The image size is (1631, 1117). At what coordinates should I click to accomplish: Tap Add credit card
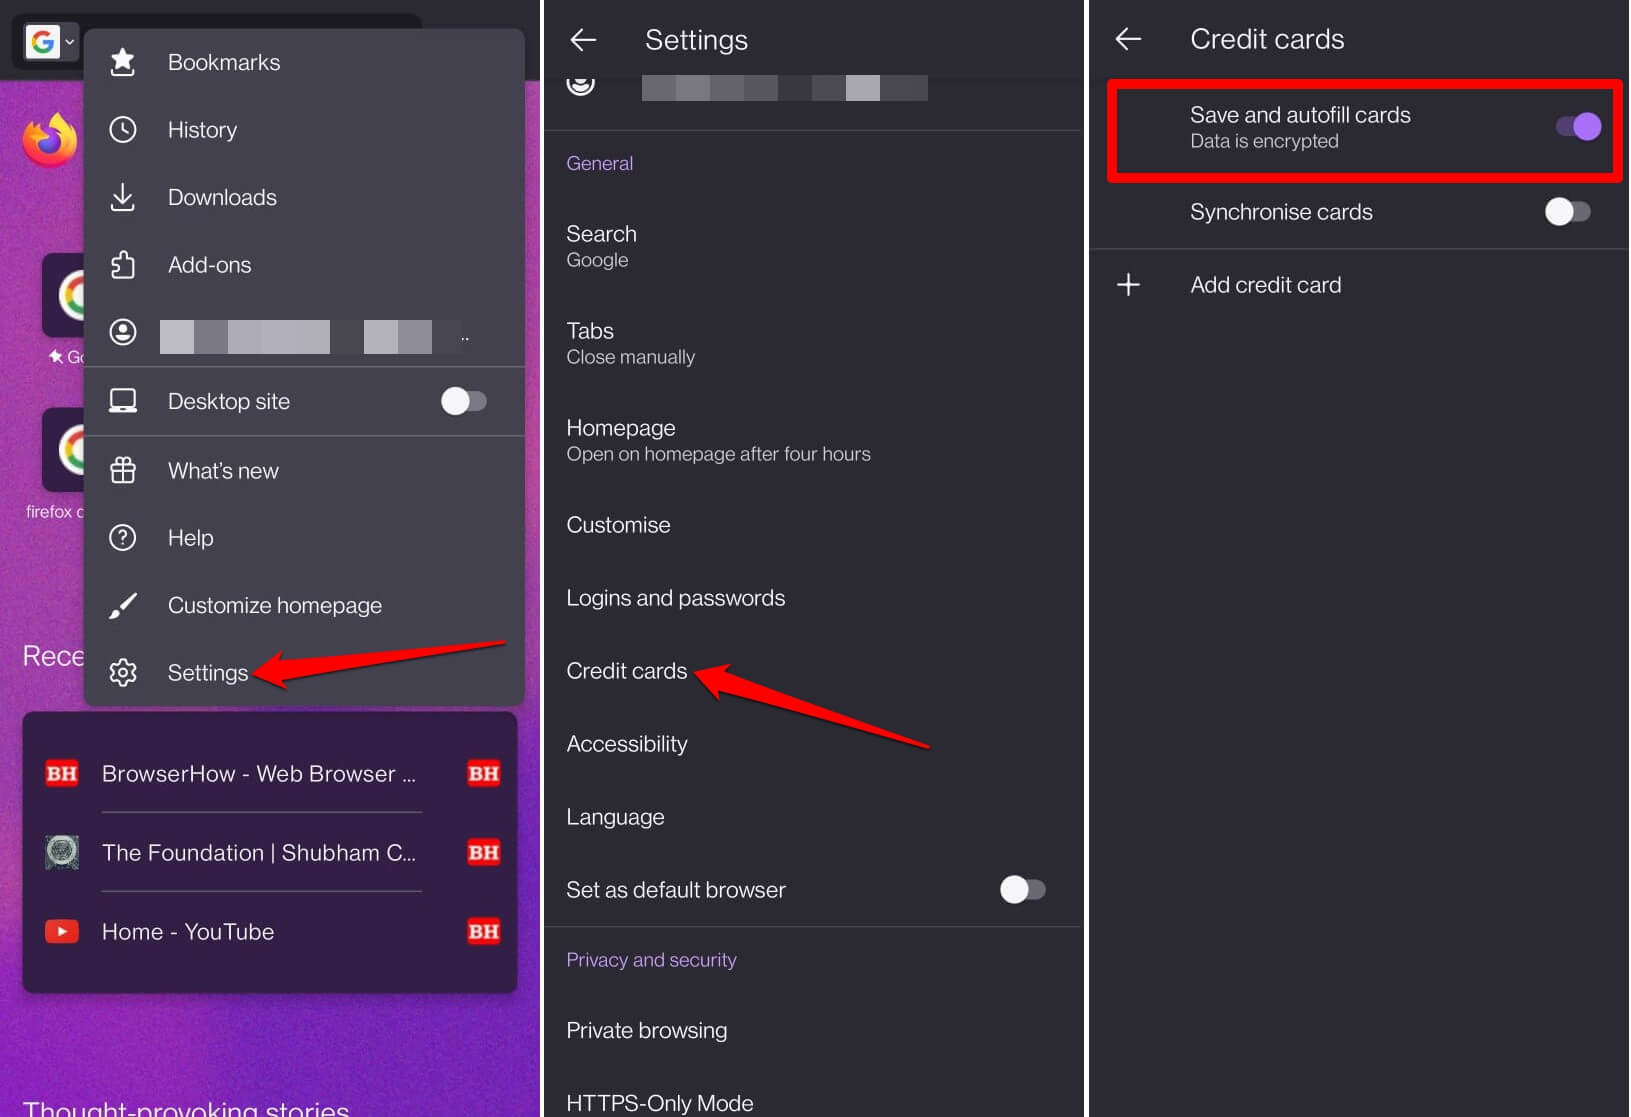[1359, 285]
